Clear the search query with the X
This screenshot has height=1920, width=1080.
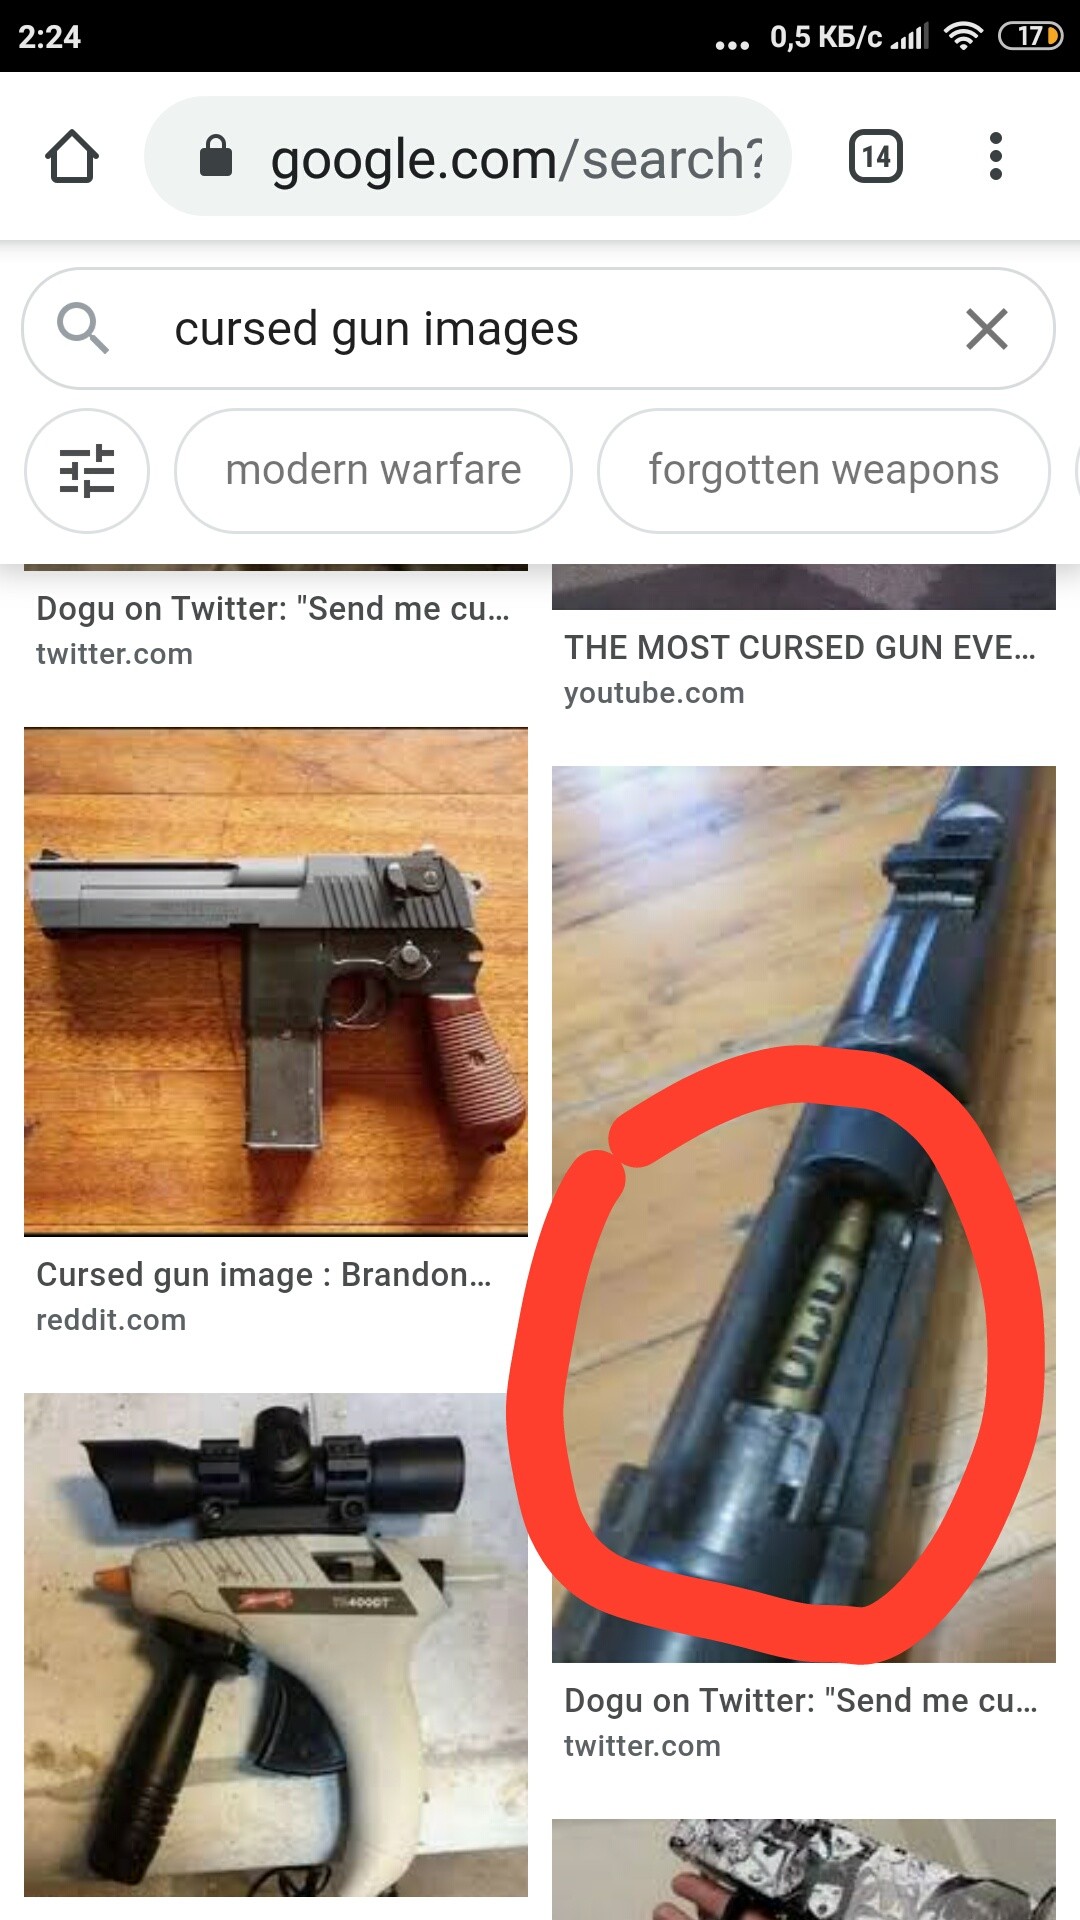click(x=987, y=329)
